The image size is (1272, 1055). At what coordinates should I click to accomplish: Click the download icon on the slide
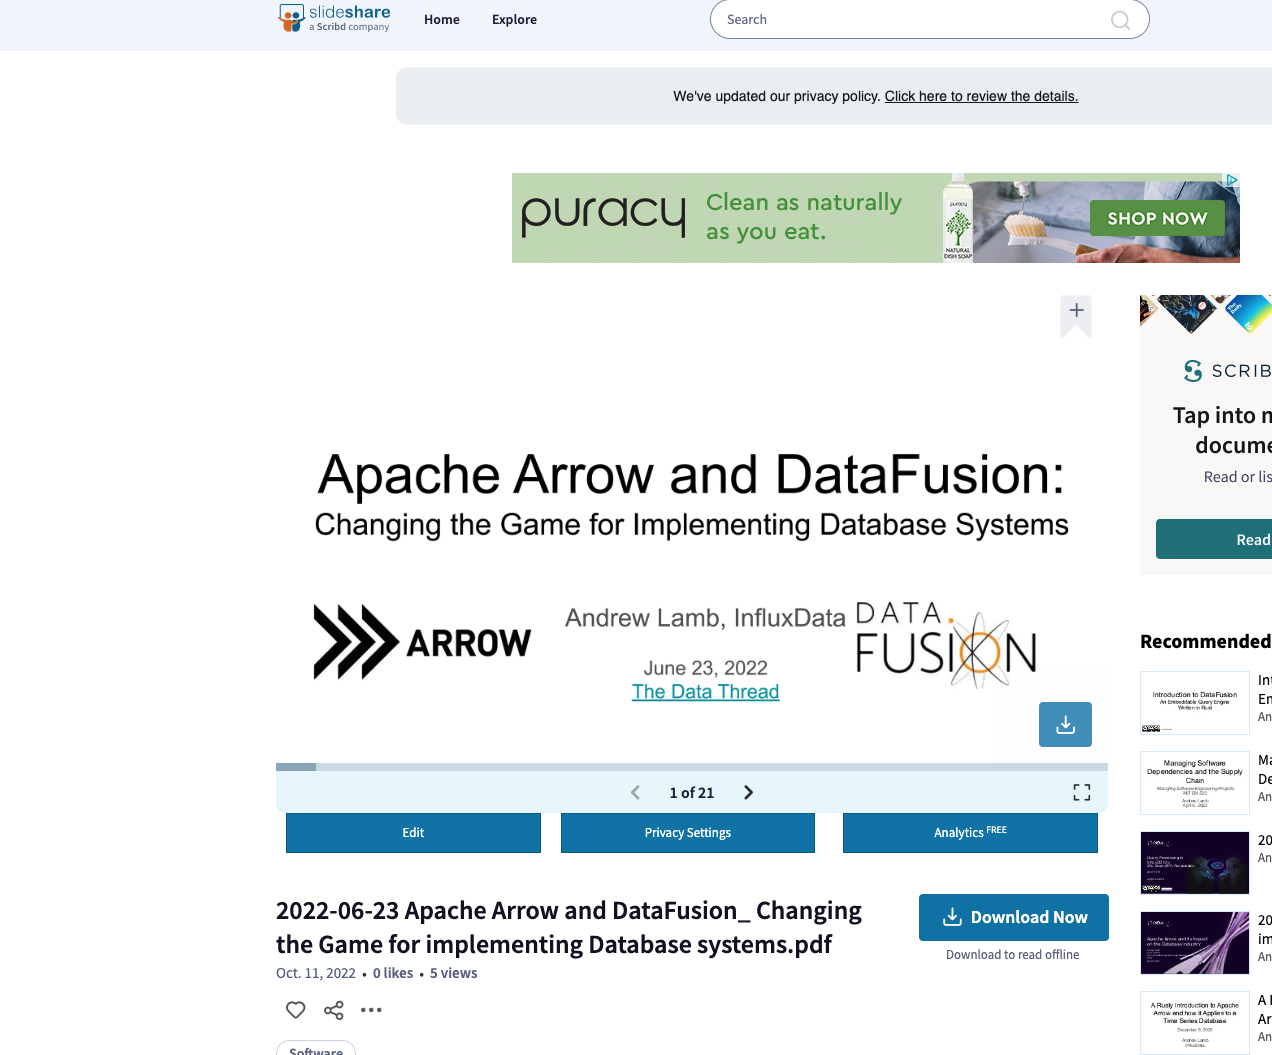point(1065,724)
